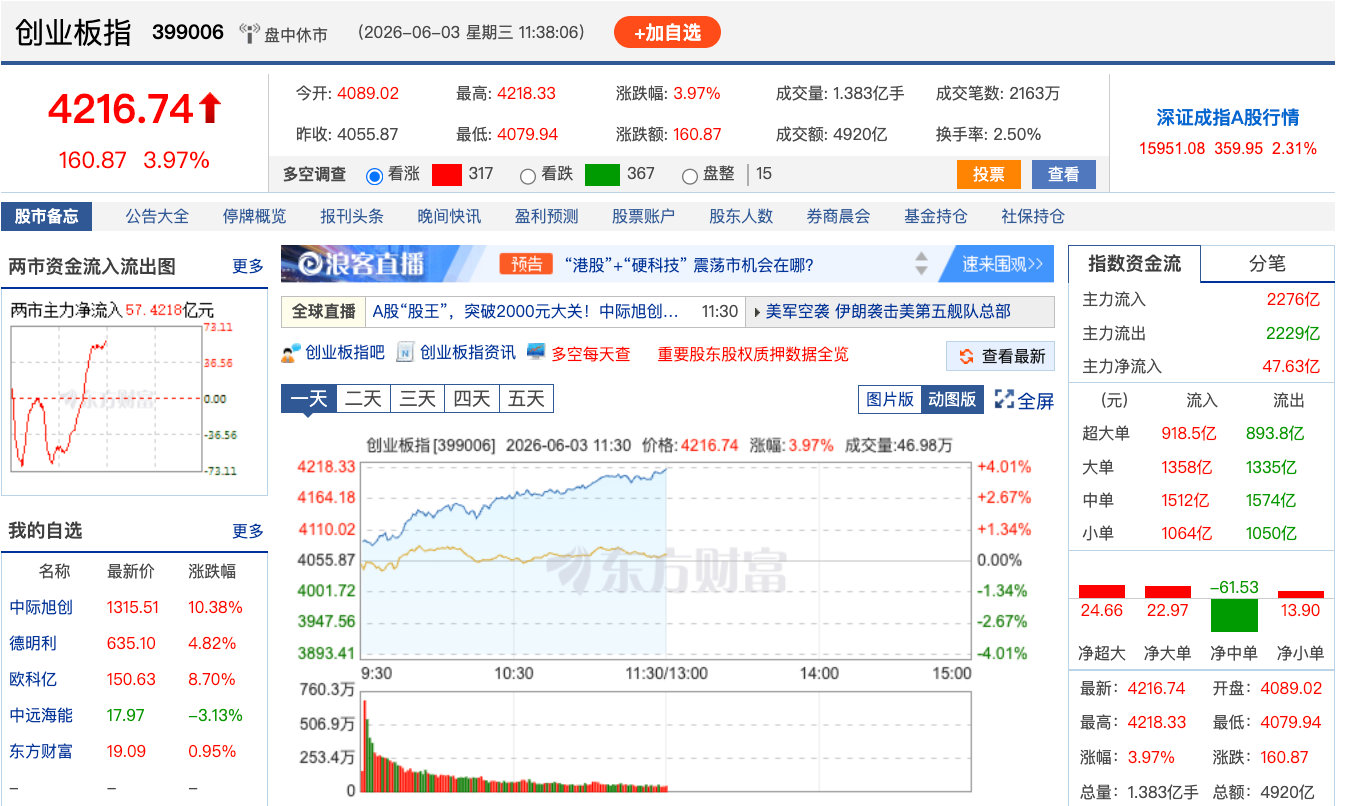Open the 社保持仓 link
The width and height of the screenshot is (1346, 806).
point(1033,216)
